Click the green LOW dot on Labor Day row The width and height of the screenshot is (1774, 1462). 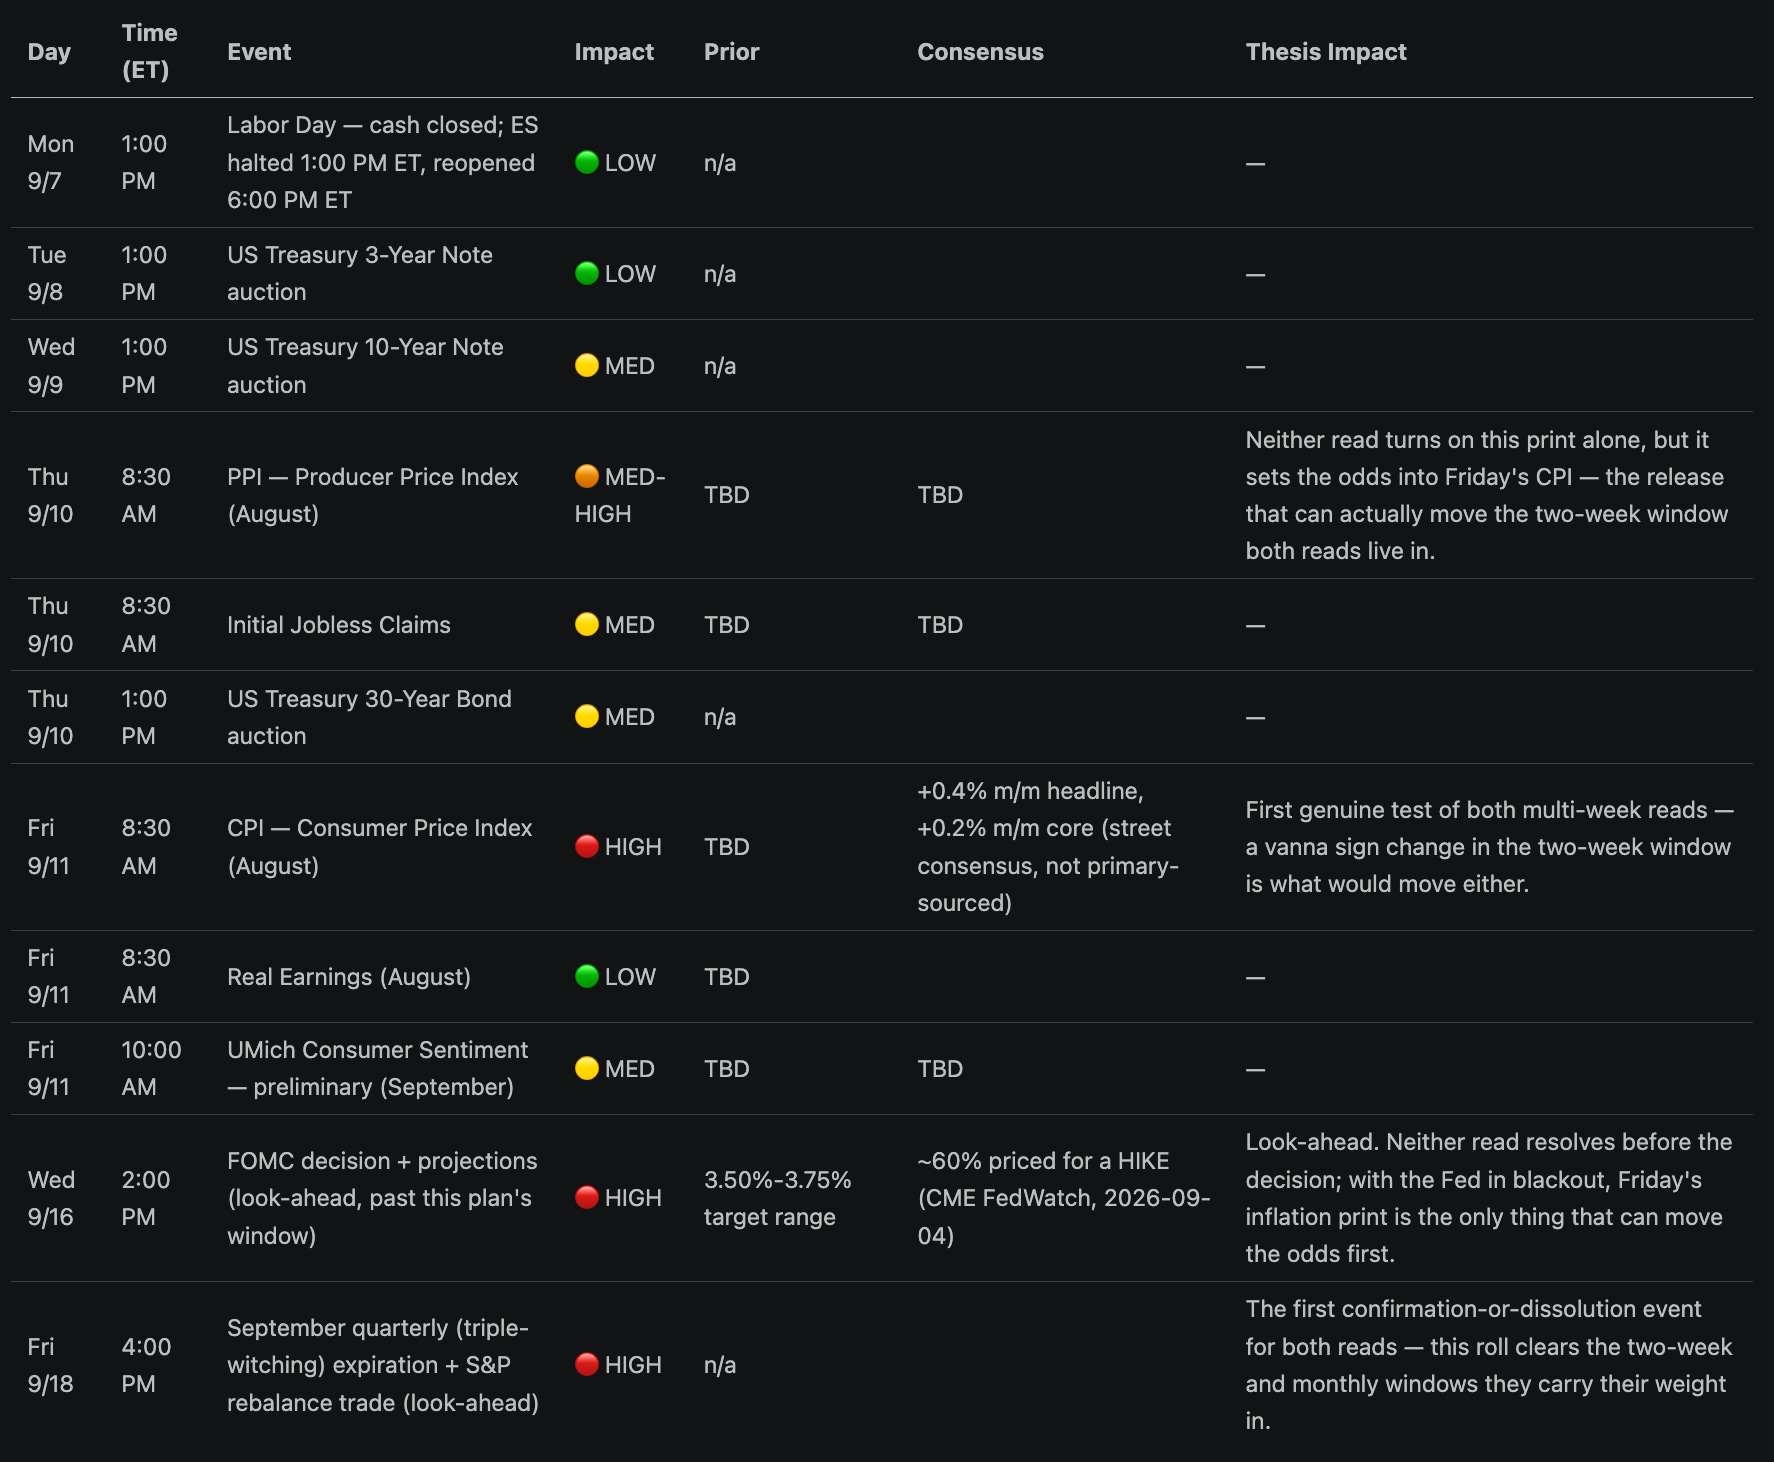[x=587, y=162]
